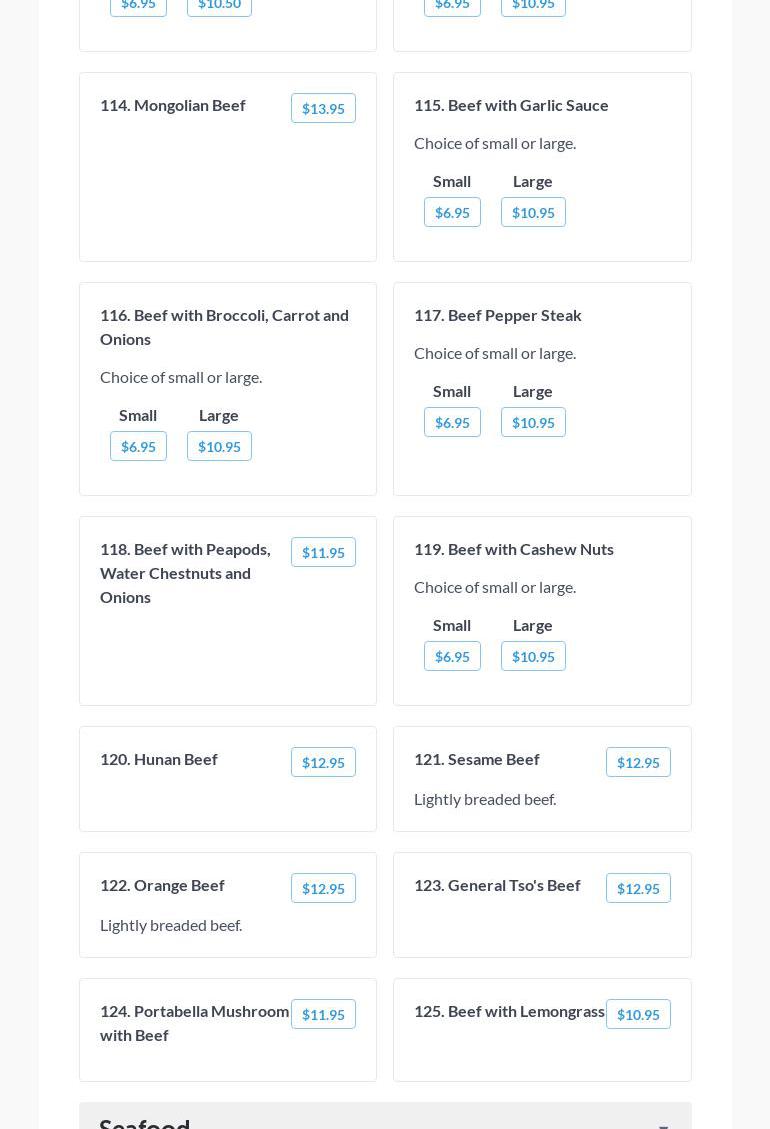This screenshot has height=1129, width=770.
Task: Select small Beef with Garlic Sauce price
Action: (x=452, y=212)
